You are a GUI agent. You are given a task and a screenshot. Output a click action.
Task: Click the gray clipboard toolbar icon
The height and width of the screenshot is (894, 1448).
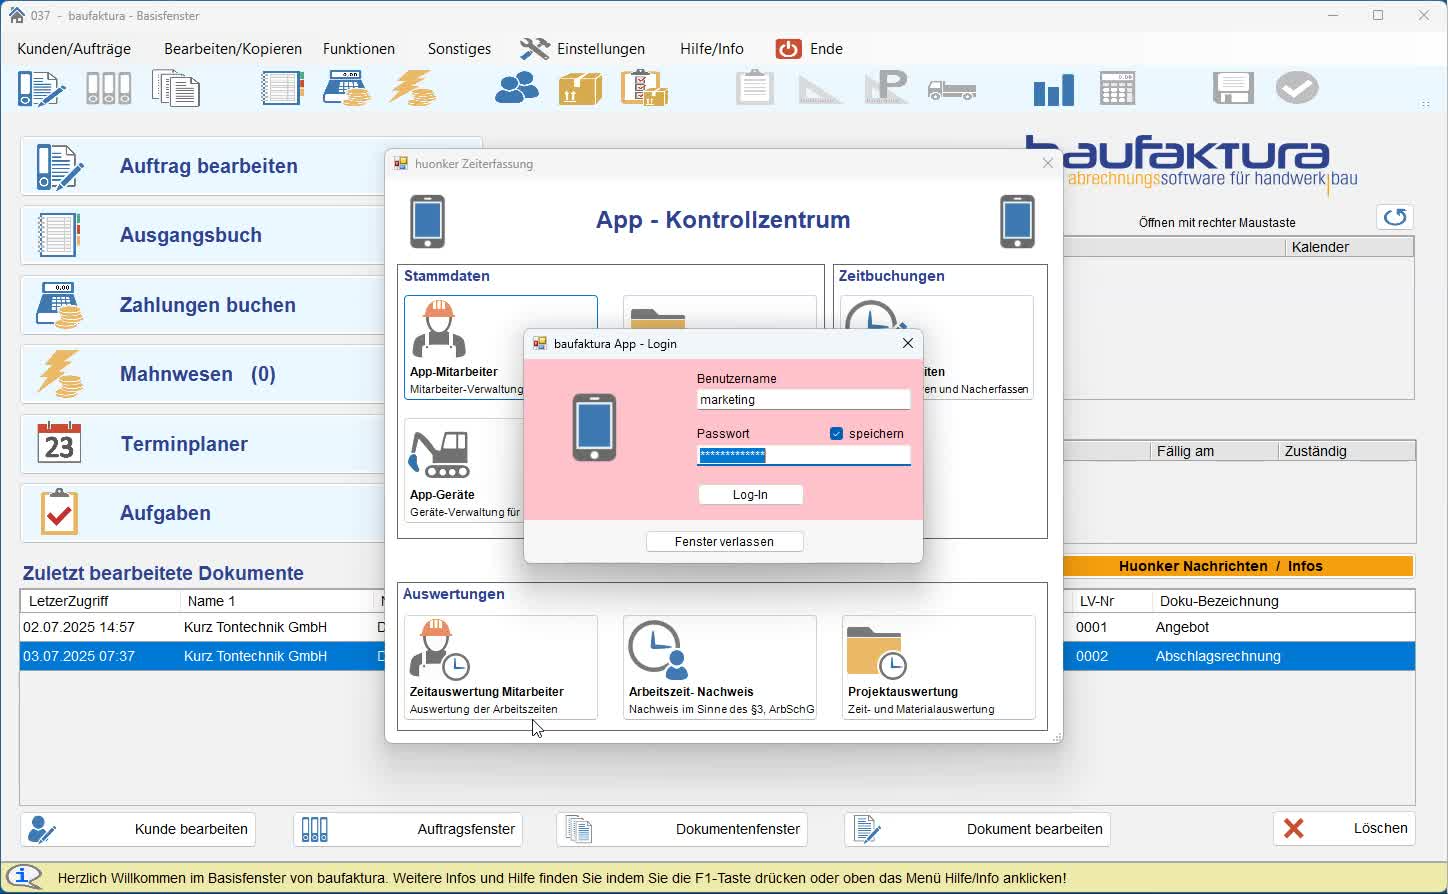pos(755,89)
